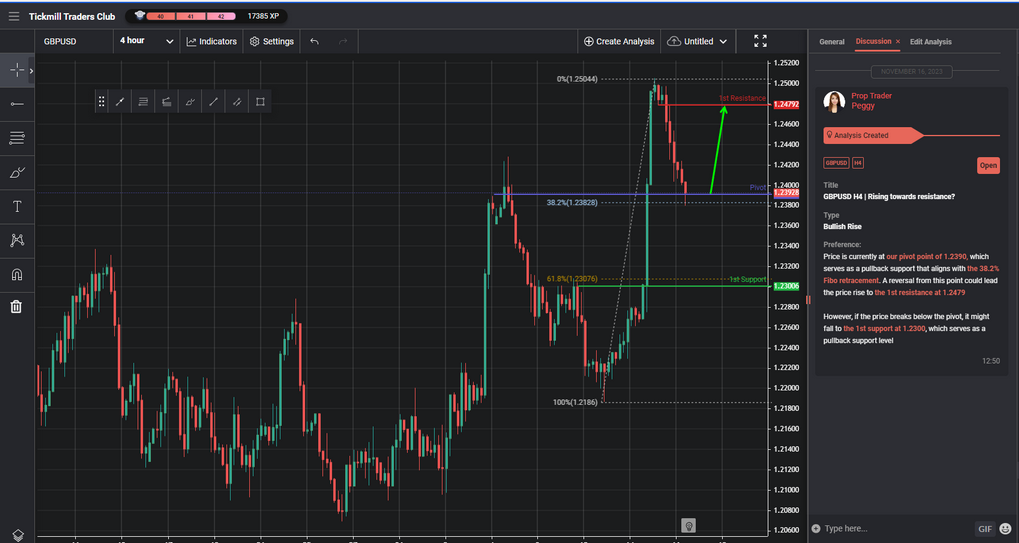Click the Prop Trader Peggy name

(871, 101)
